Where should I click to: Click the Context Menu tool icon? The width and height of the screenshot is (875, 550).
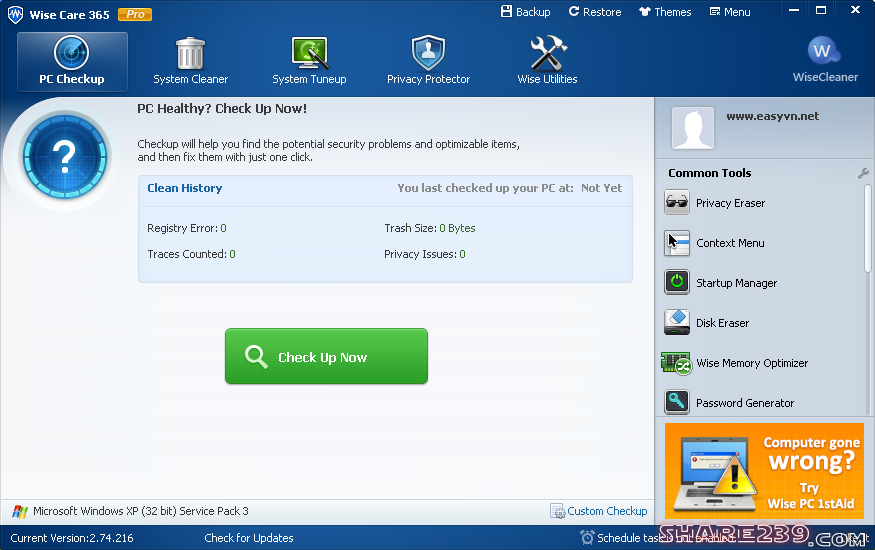677,243
